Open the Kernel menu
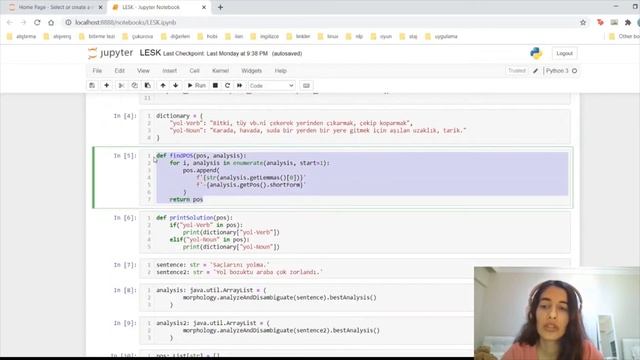 pyautogui.click(x=220, y=71)
